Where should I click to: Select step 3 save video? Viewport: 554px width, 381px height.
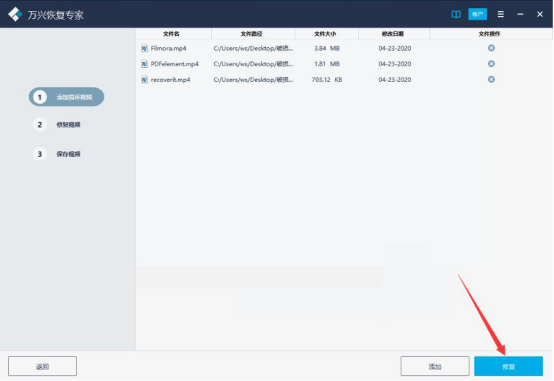tap(57, 154)
